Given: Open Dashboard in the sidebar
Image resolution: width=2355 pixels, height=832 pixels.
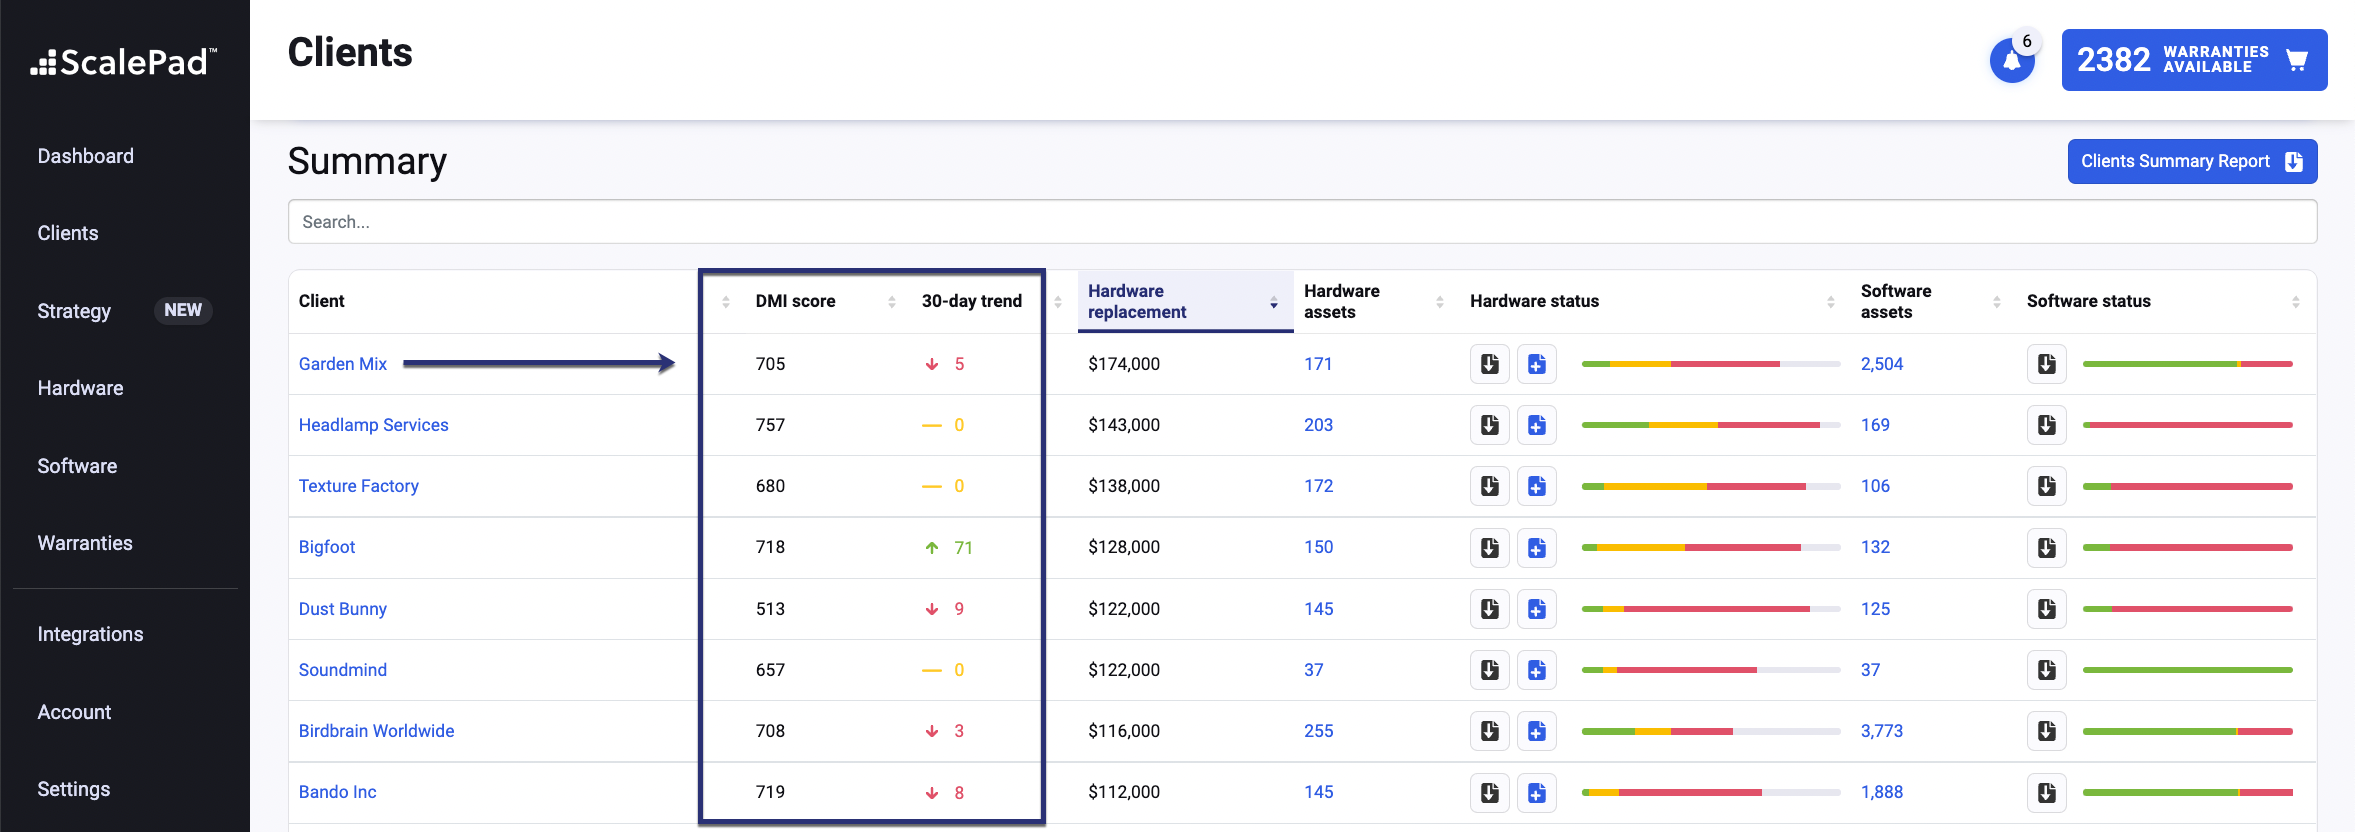Looking at the screenshot, I should (x=85, y=156).
